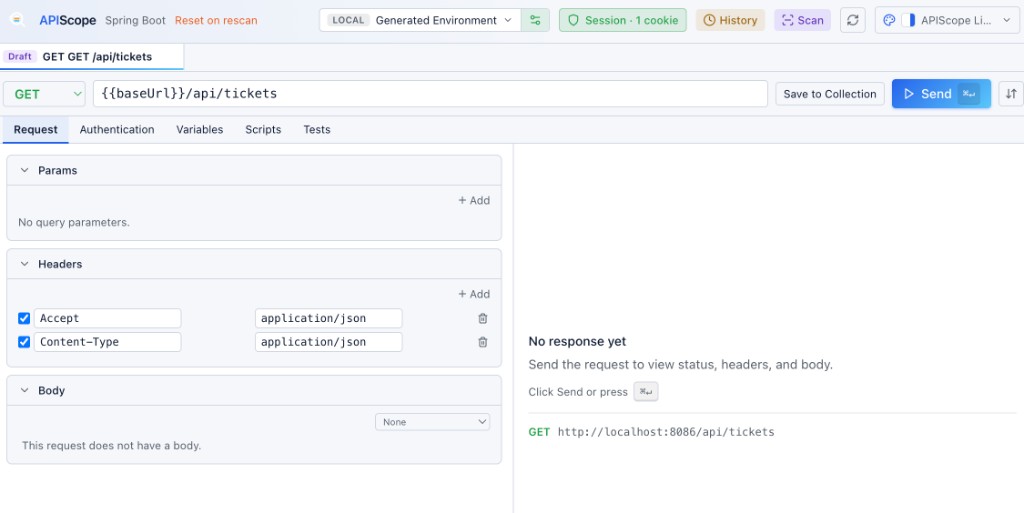Viewport: 1024px width, 513px height.
Task: Delete the Content-Type header row
Action: (483, 342)
